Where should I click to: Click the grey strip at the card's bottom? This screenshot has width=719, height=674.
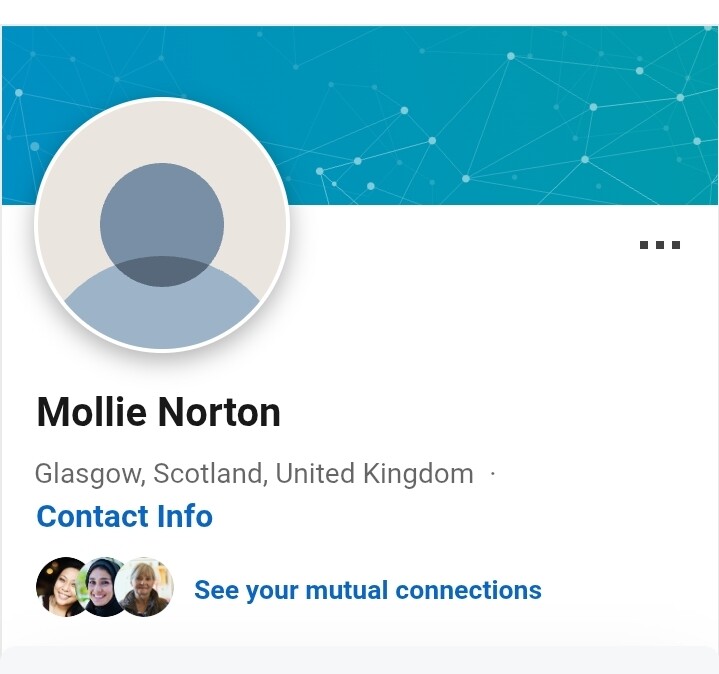tap(360, 660)
